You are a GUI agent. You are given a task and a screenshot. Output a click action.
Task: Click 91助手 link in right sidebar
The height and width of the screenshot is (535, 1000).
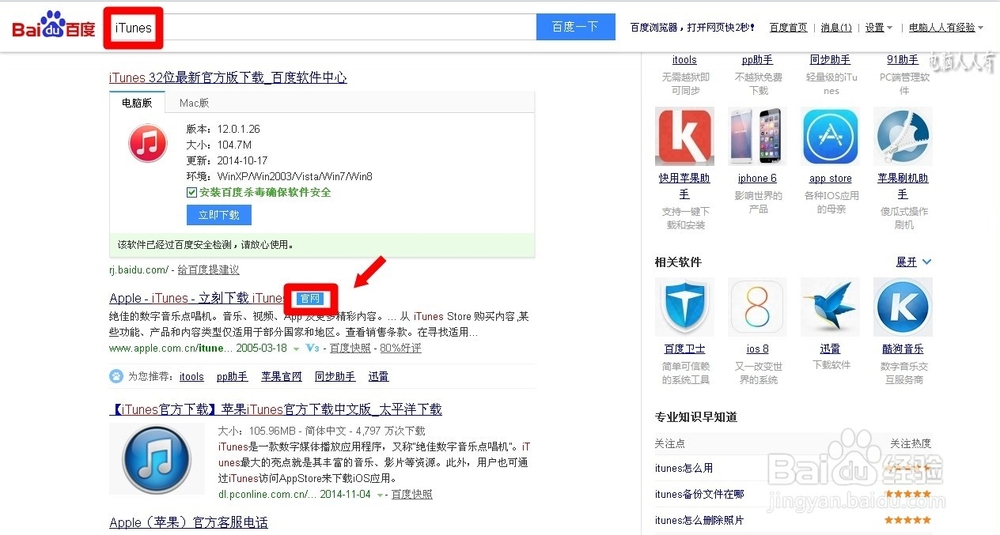(902, 60)
